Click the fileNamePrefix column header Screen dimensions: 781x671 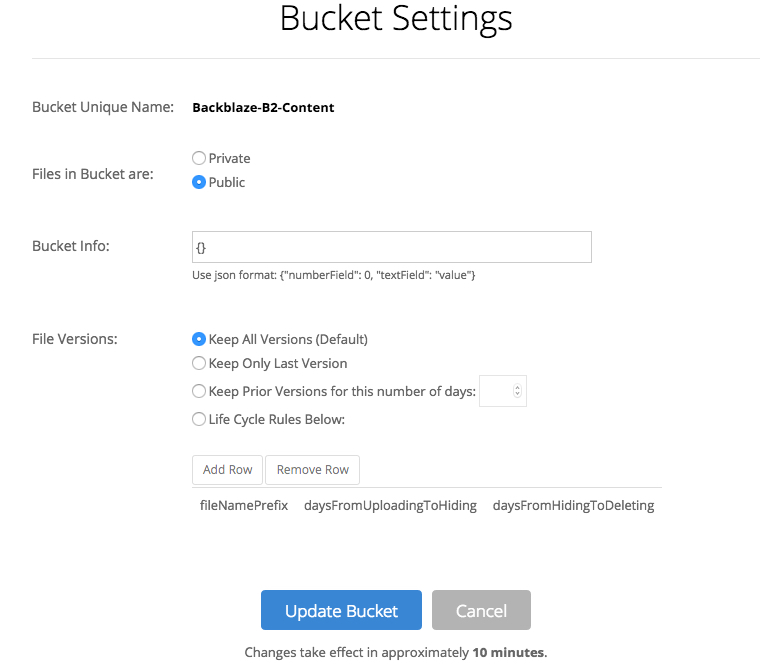click(x=244, y=506)
